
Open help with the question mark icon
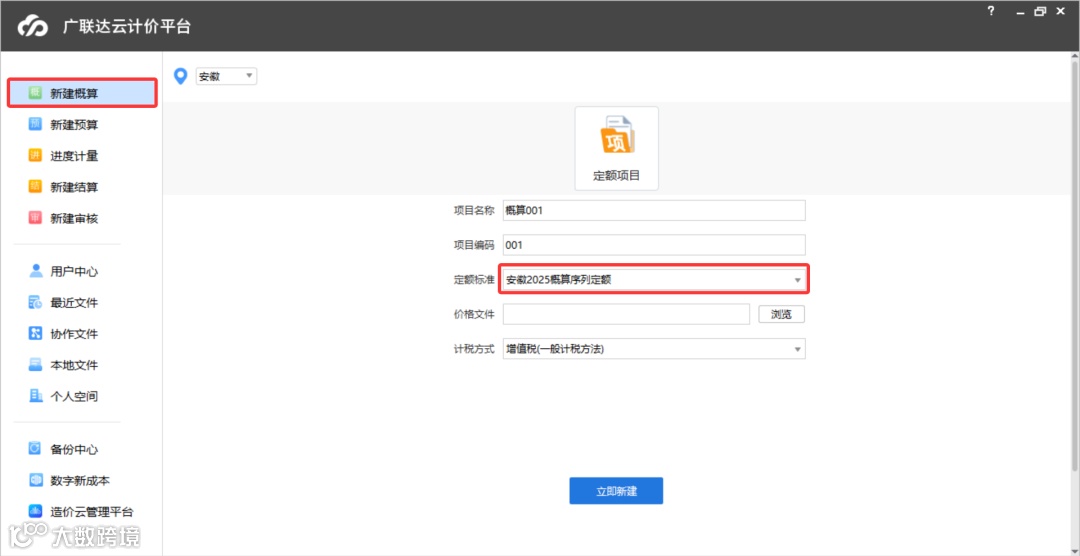coord(990,11)
